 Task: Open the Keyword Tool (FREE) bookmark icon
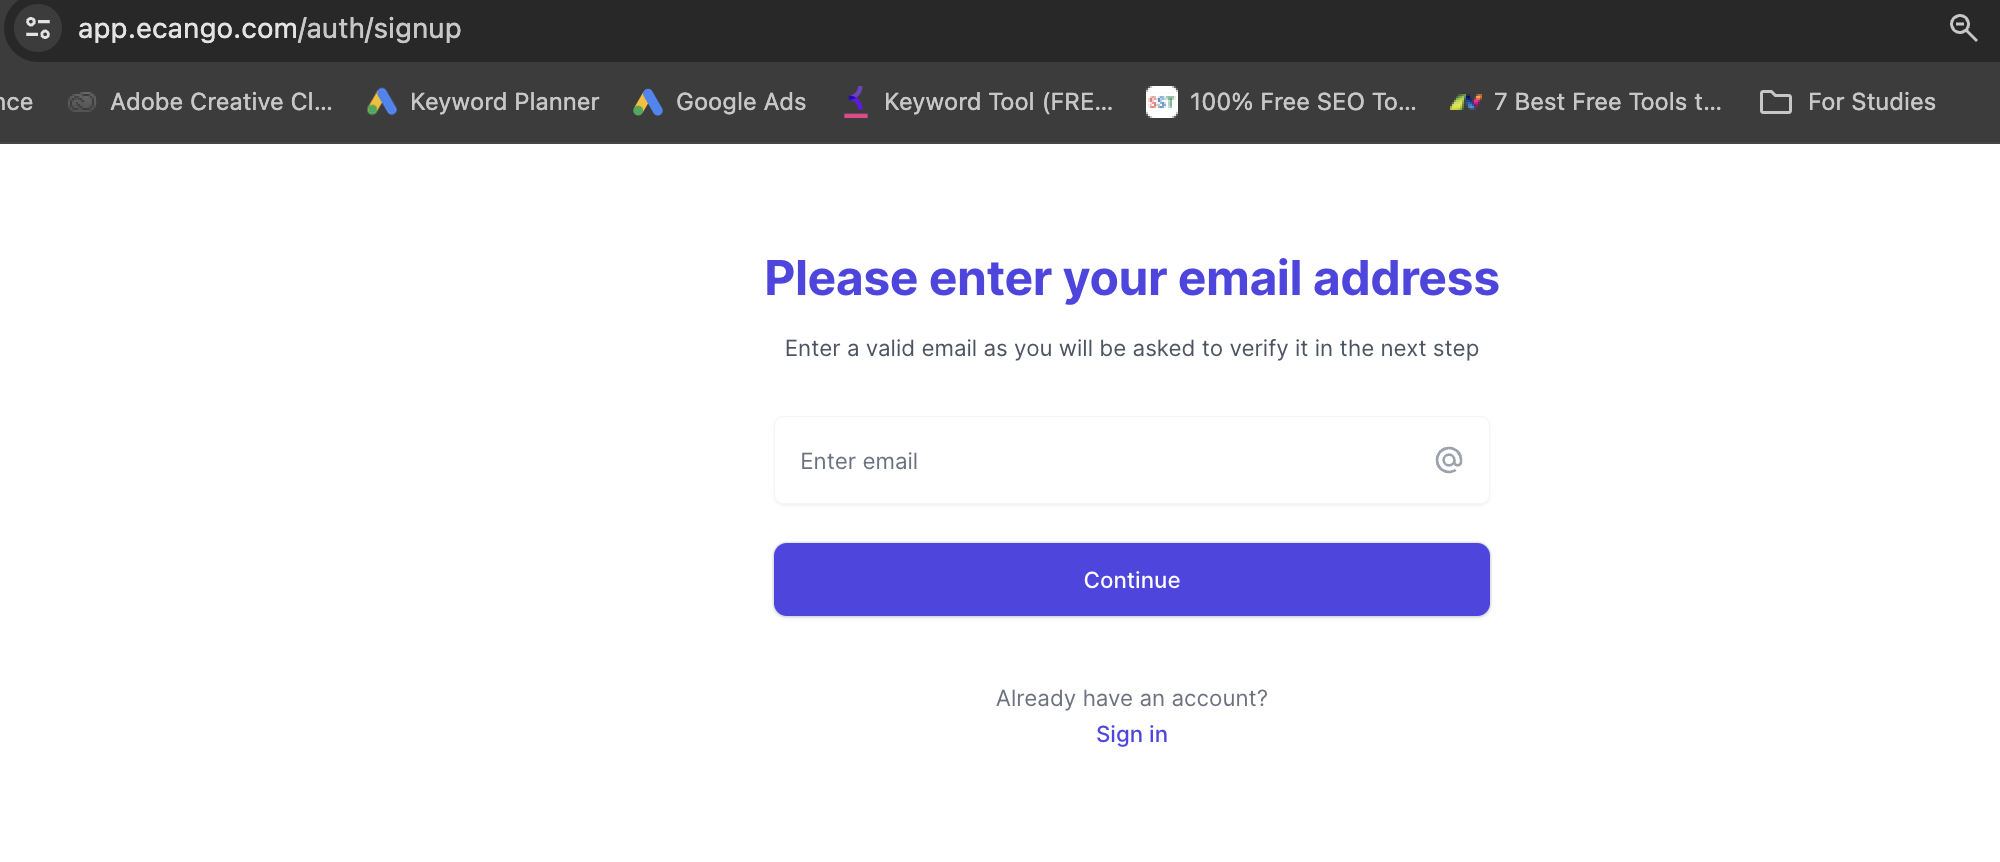854,101
